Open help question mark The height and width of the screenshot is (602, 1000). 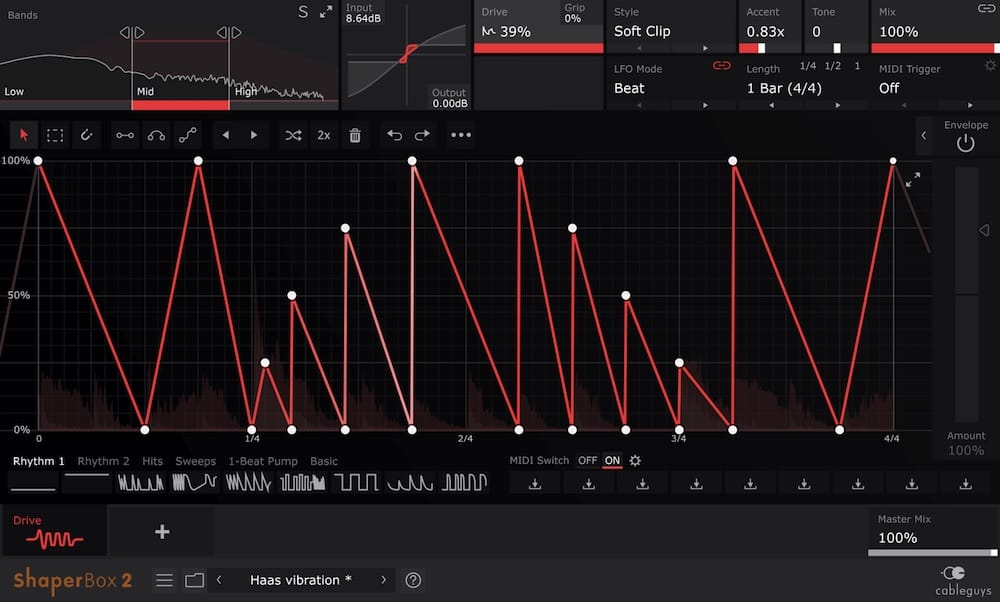(413, 580)
